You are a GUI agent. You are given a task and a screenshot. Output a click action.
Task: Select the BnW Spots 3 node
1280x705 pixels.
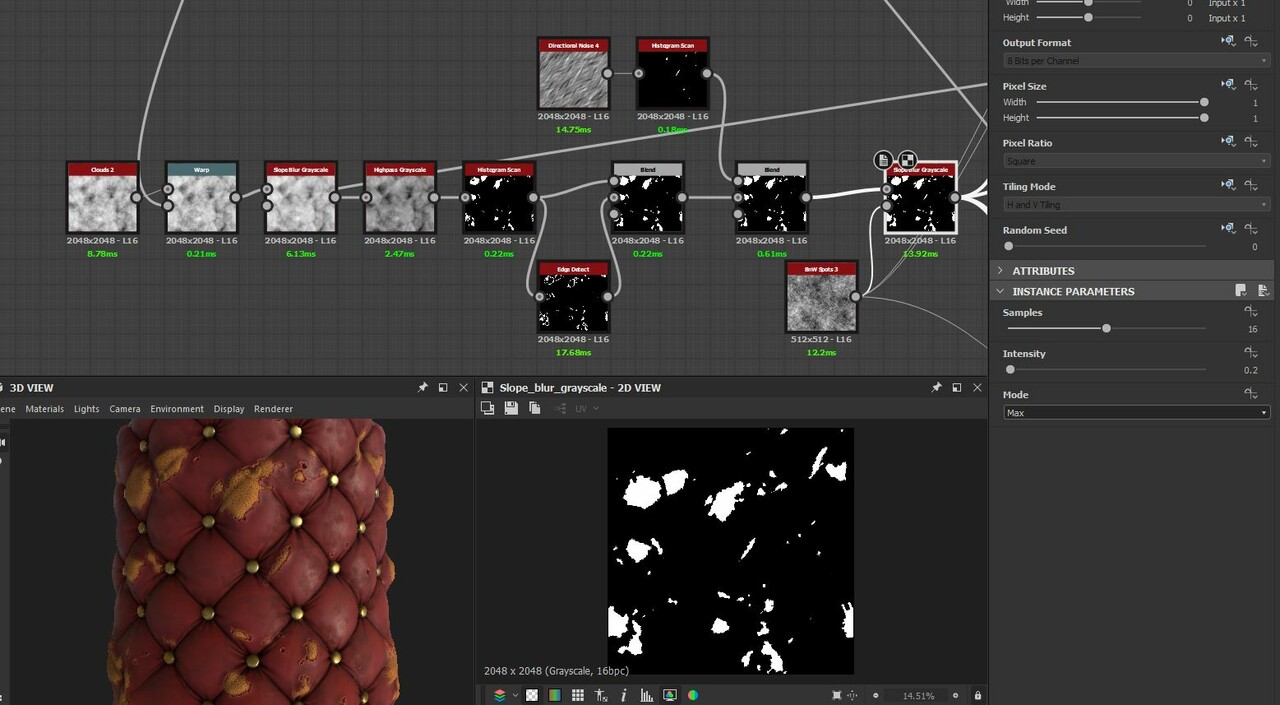tap(822, 297)
